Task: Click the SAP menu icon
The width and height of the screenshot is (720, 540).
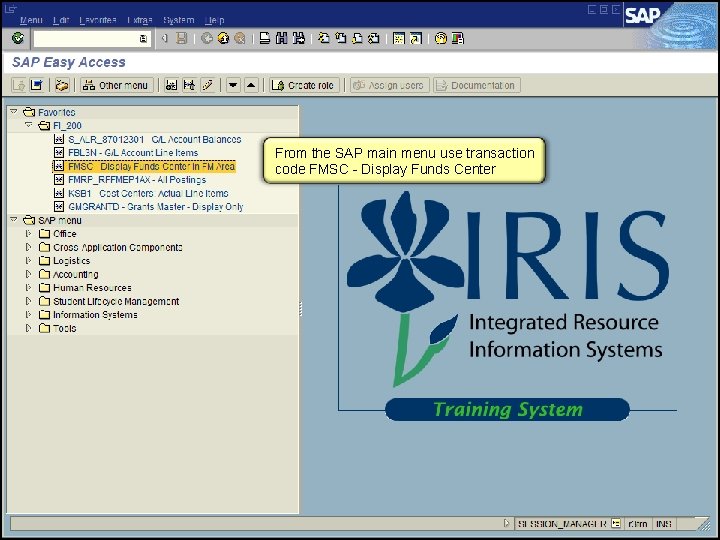Action: point(36,85)
